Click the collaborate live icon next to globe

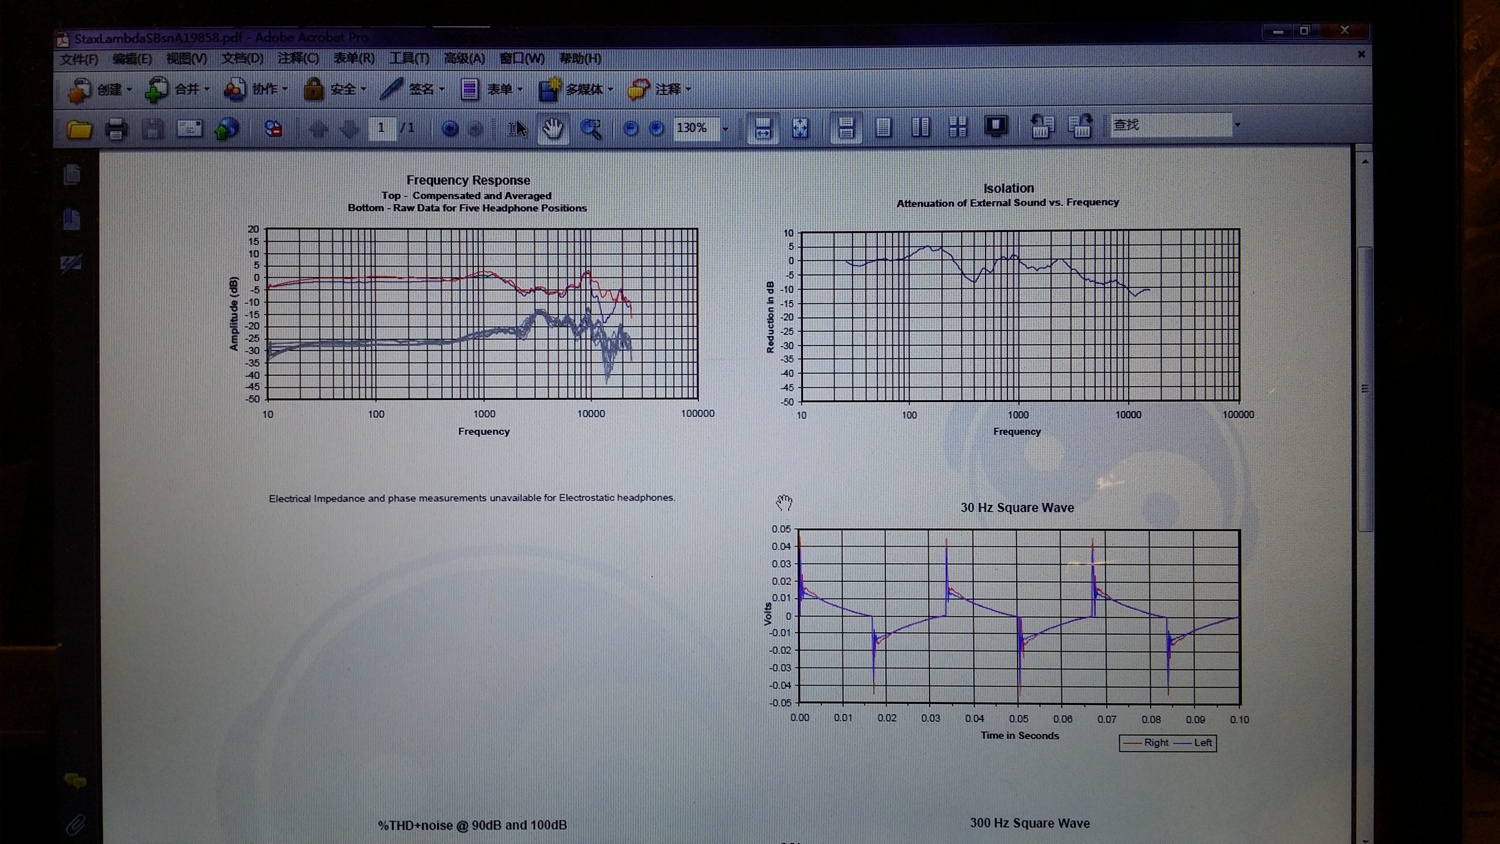click(272, 128)
